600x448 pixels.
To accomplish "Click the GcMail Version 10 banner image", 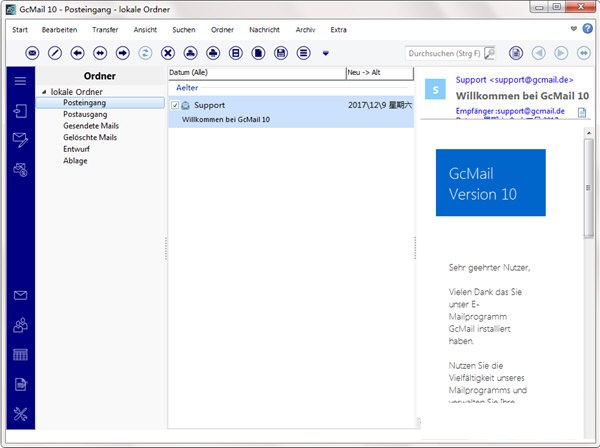I will pyautogui.click(x=491, y=182).
